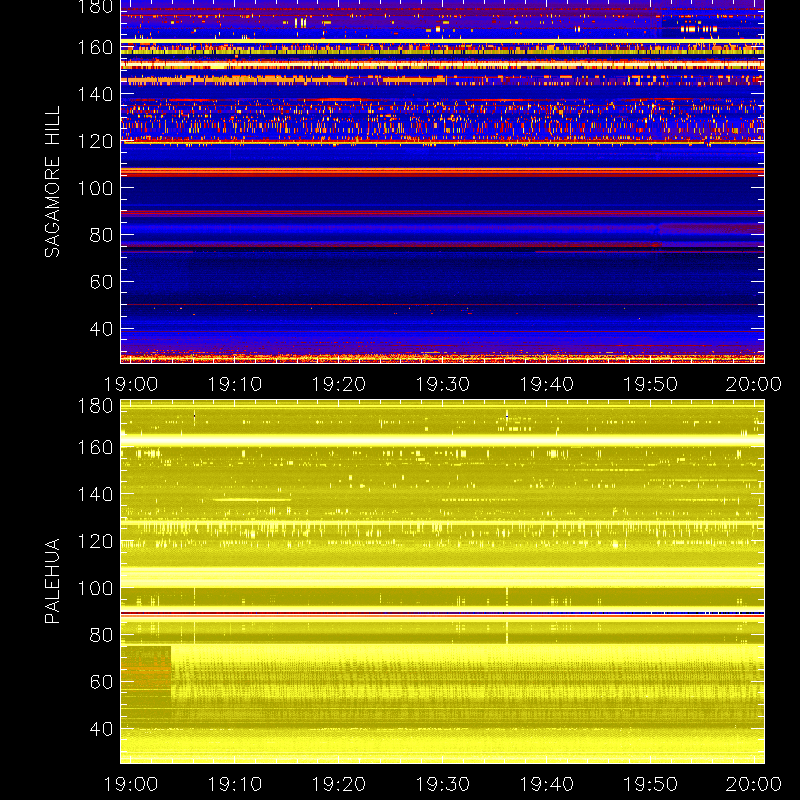
Task: Pick the 20:00 time label below Sagamore Hill plot
Action: point(754,384)
